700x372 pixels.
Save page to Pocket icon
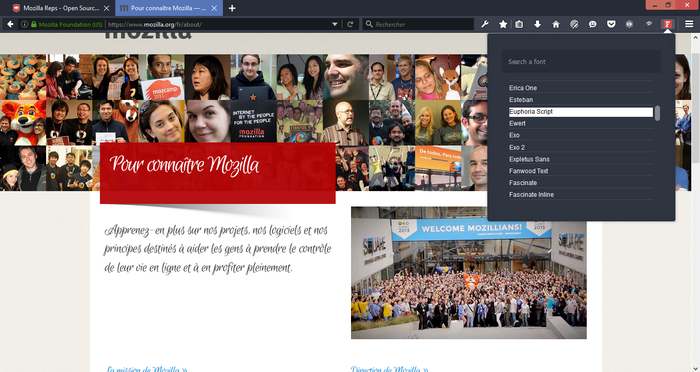pos(611,24)
